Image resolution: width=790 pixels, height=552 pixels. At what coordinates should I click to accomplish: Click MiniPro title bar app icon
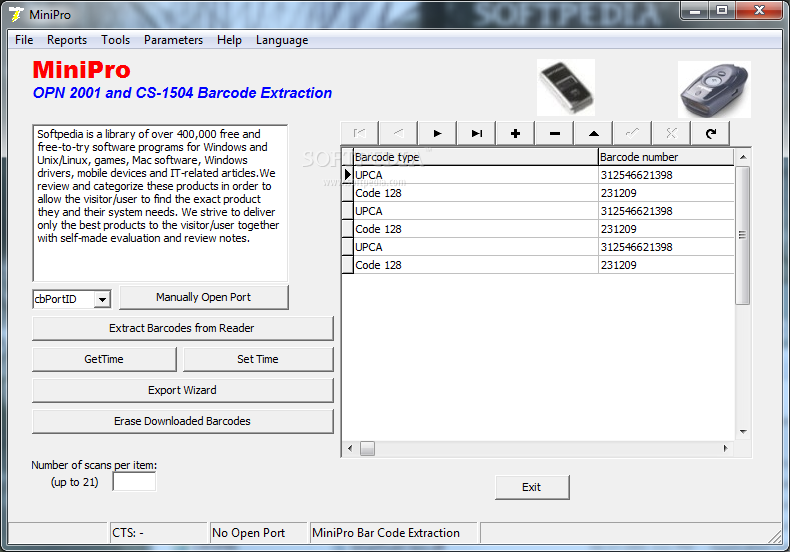pyautogui.click(x=17, y=14)
